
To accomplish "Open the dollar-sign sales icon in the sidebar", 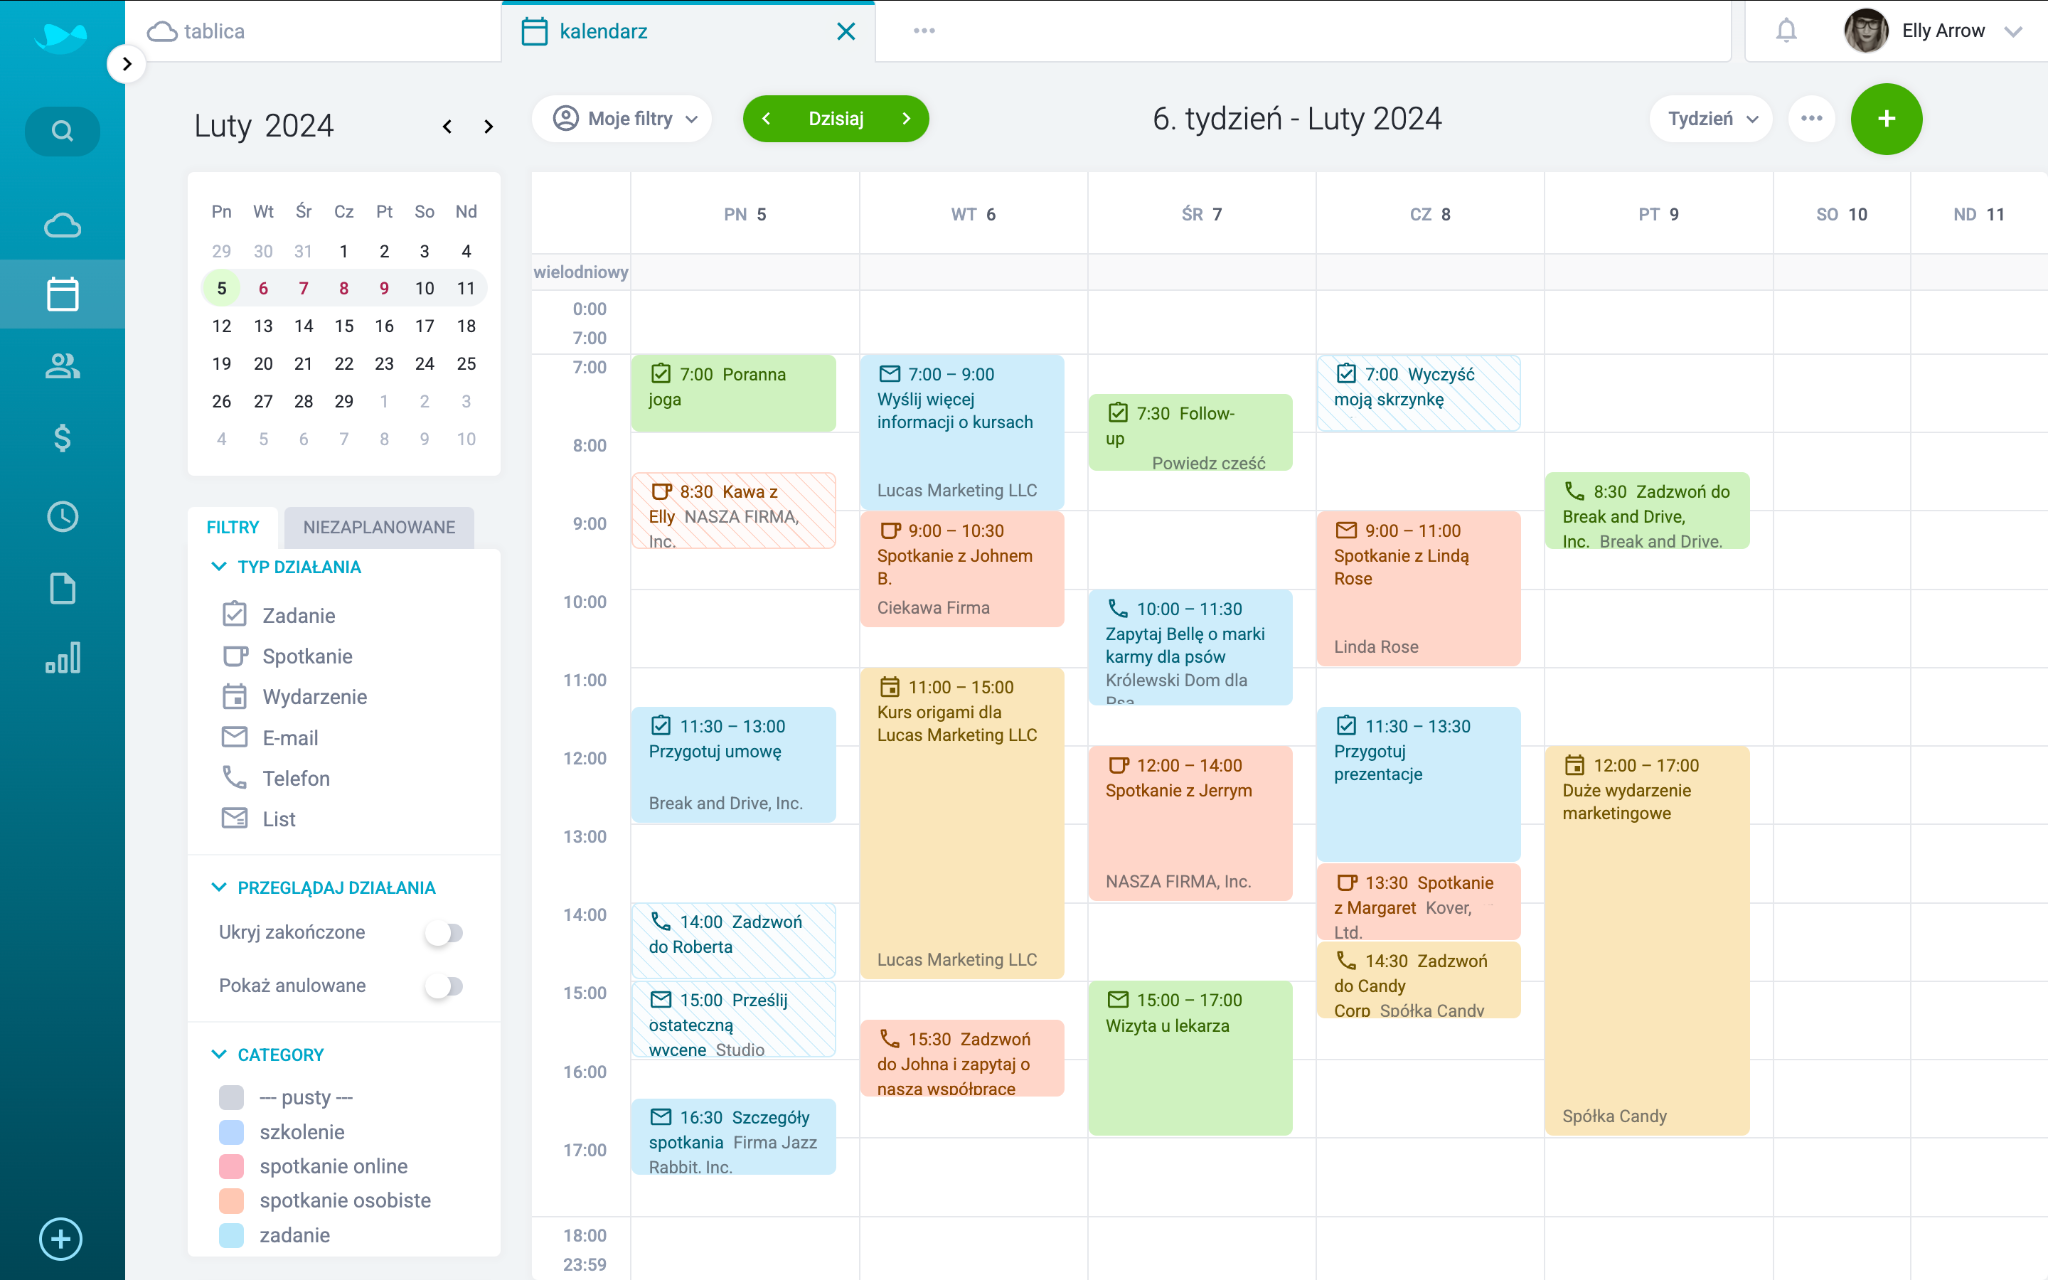I will click(x=62, y=438).
